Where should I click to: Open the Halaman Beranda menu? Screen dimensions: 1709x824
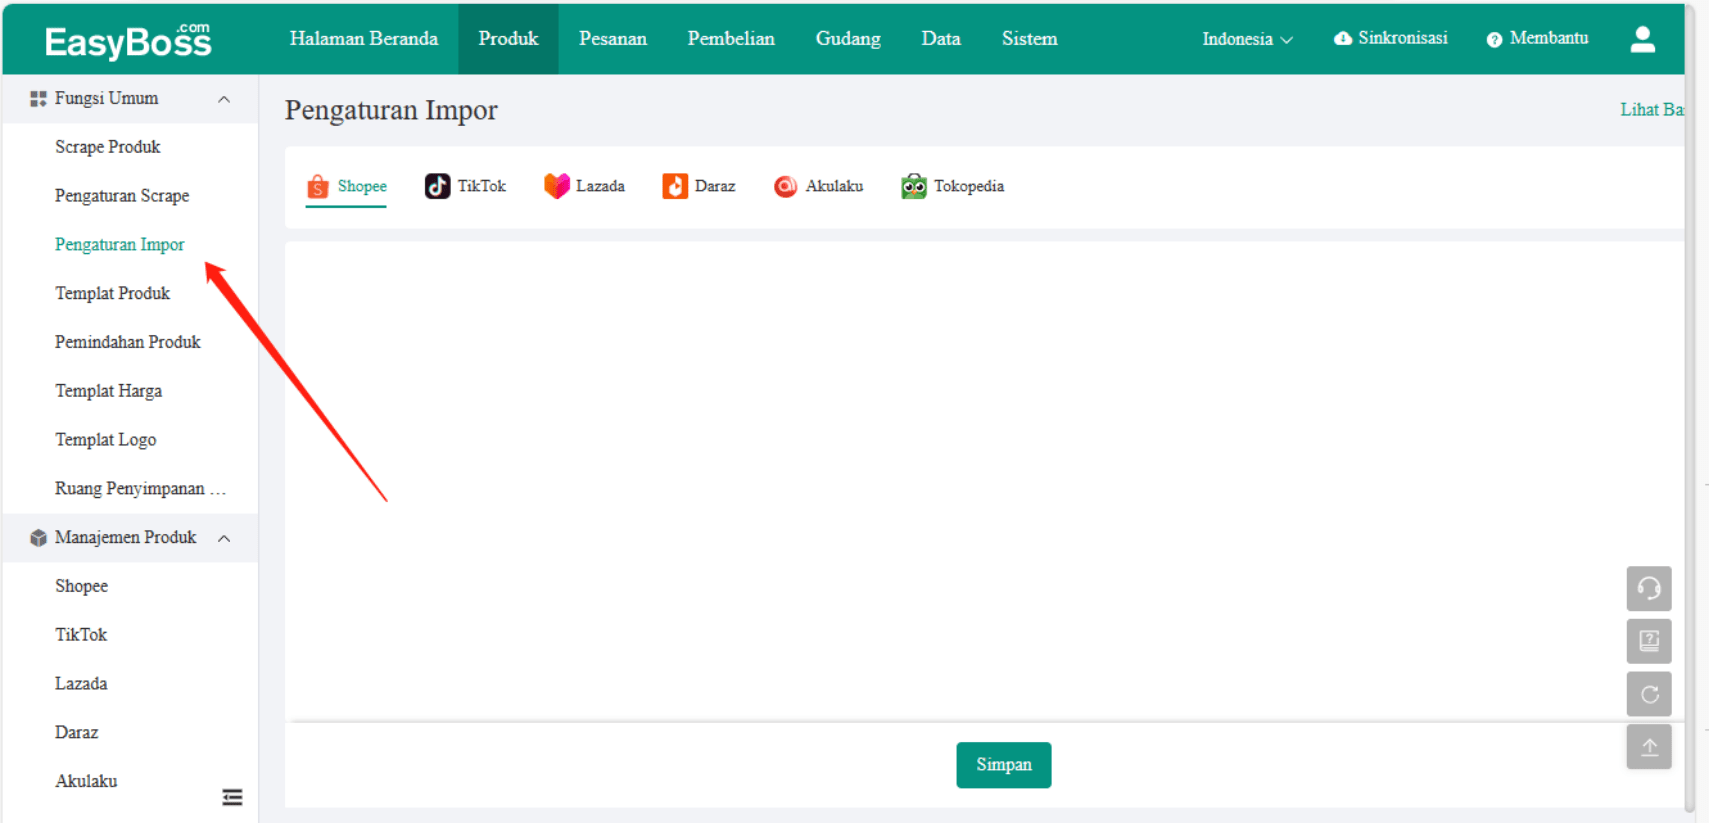[x=364, y=39]
